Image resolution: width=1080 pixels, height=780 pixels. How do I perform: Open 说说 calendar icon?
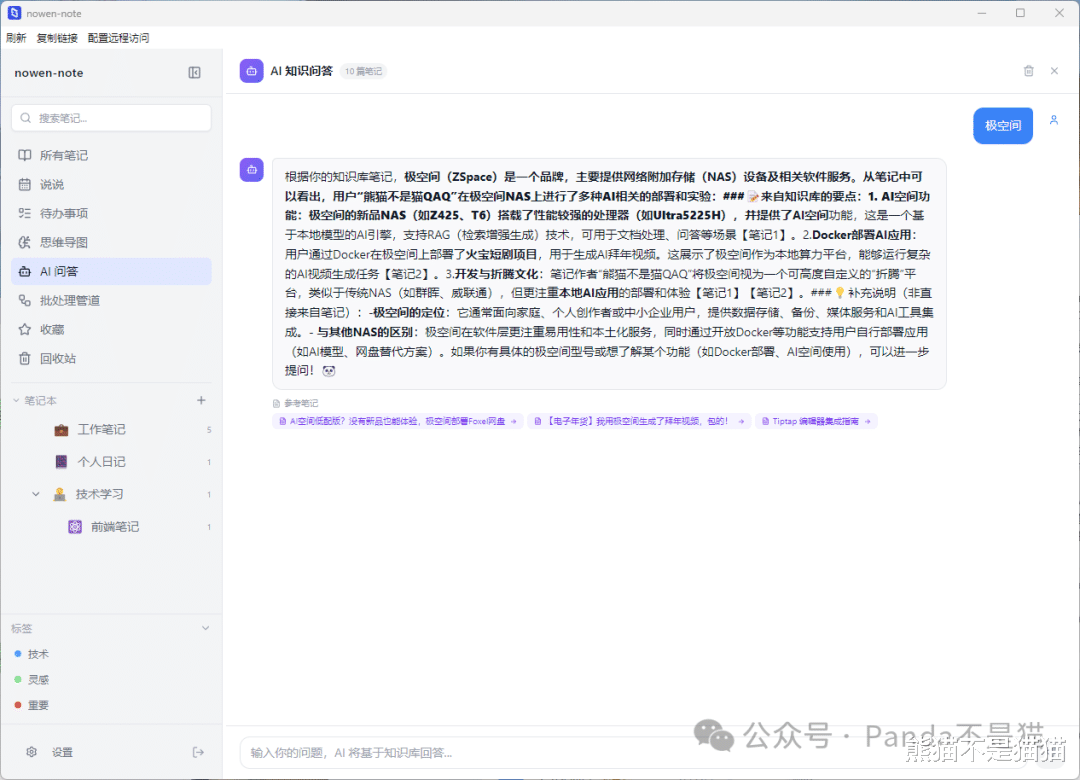tap(25, 184)
